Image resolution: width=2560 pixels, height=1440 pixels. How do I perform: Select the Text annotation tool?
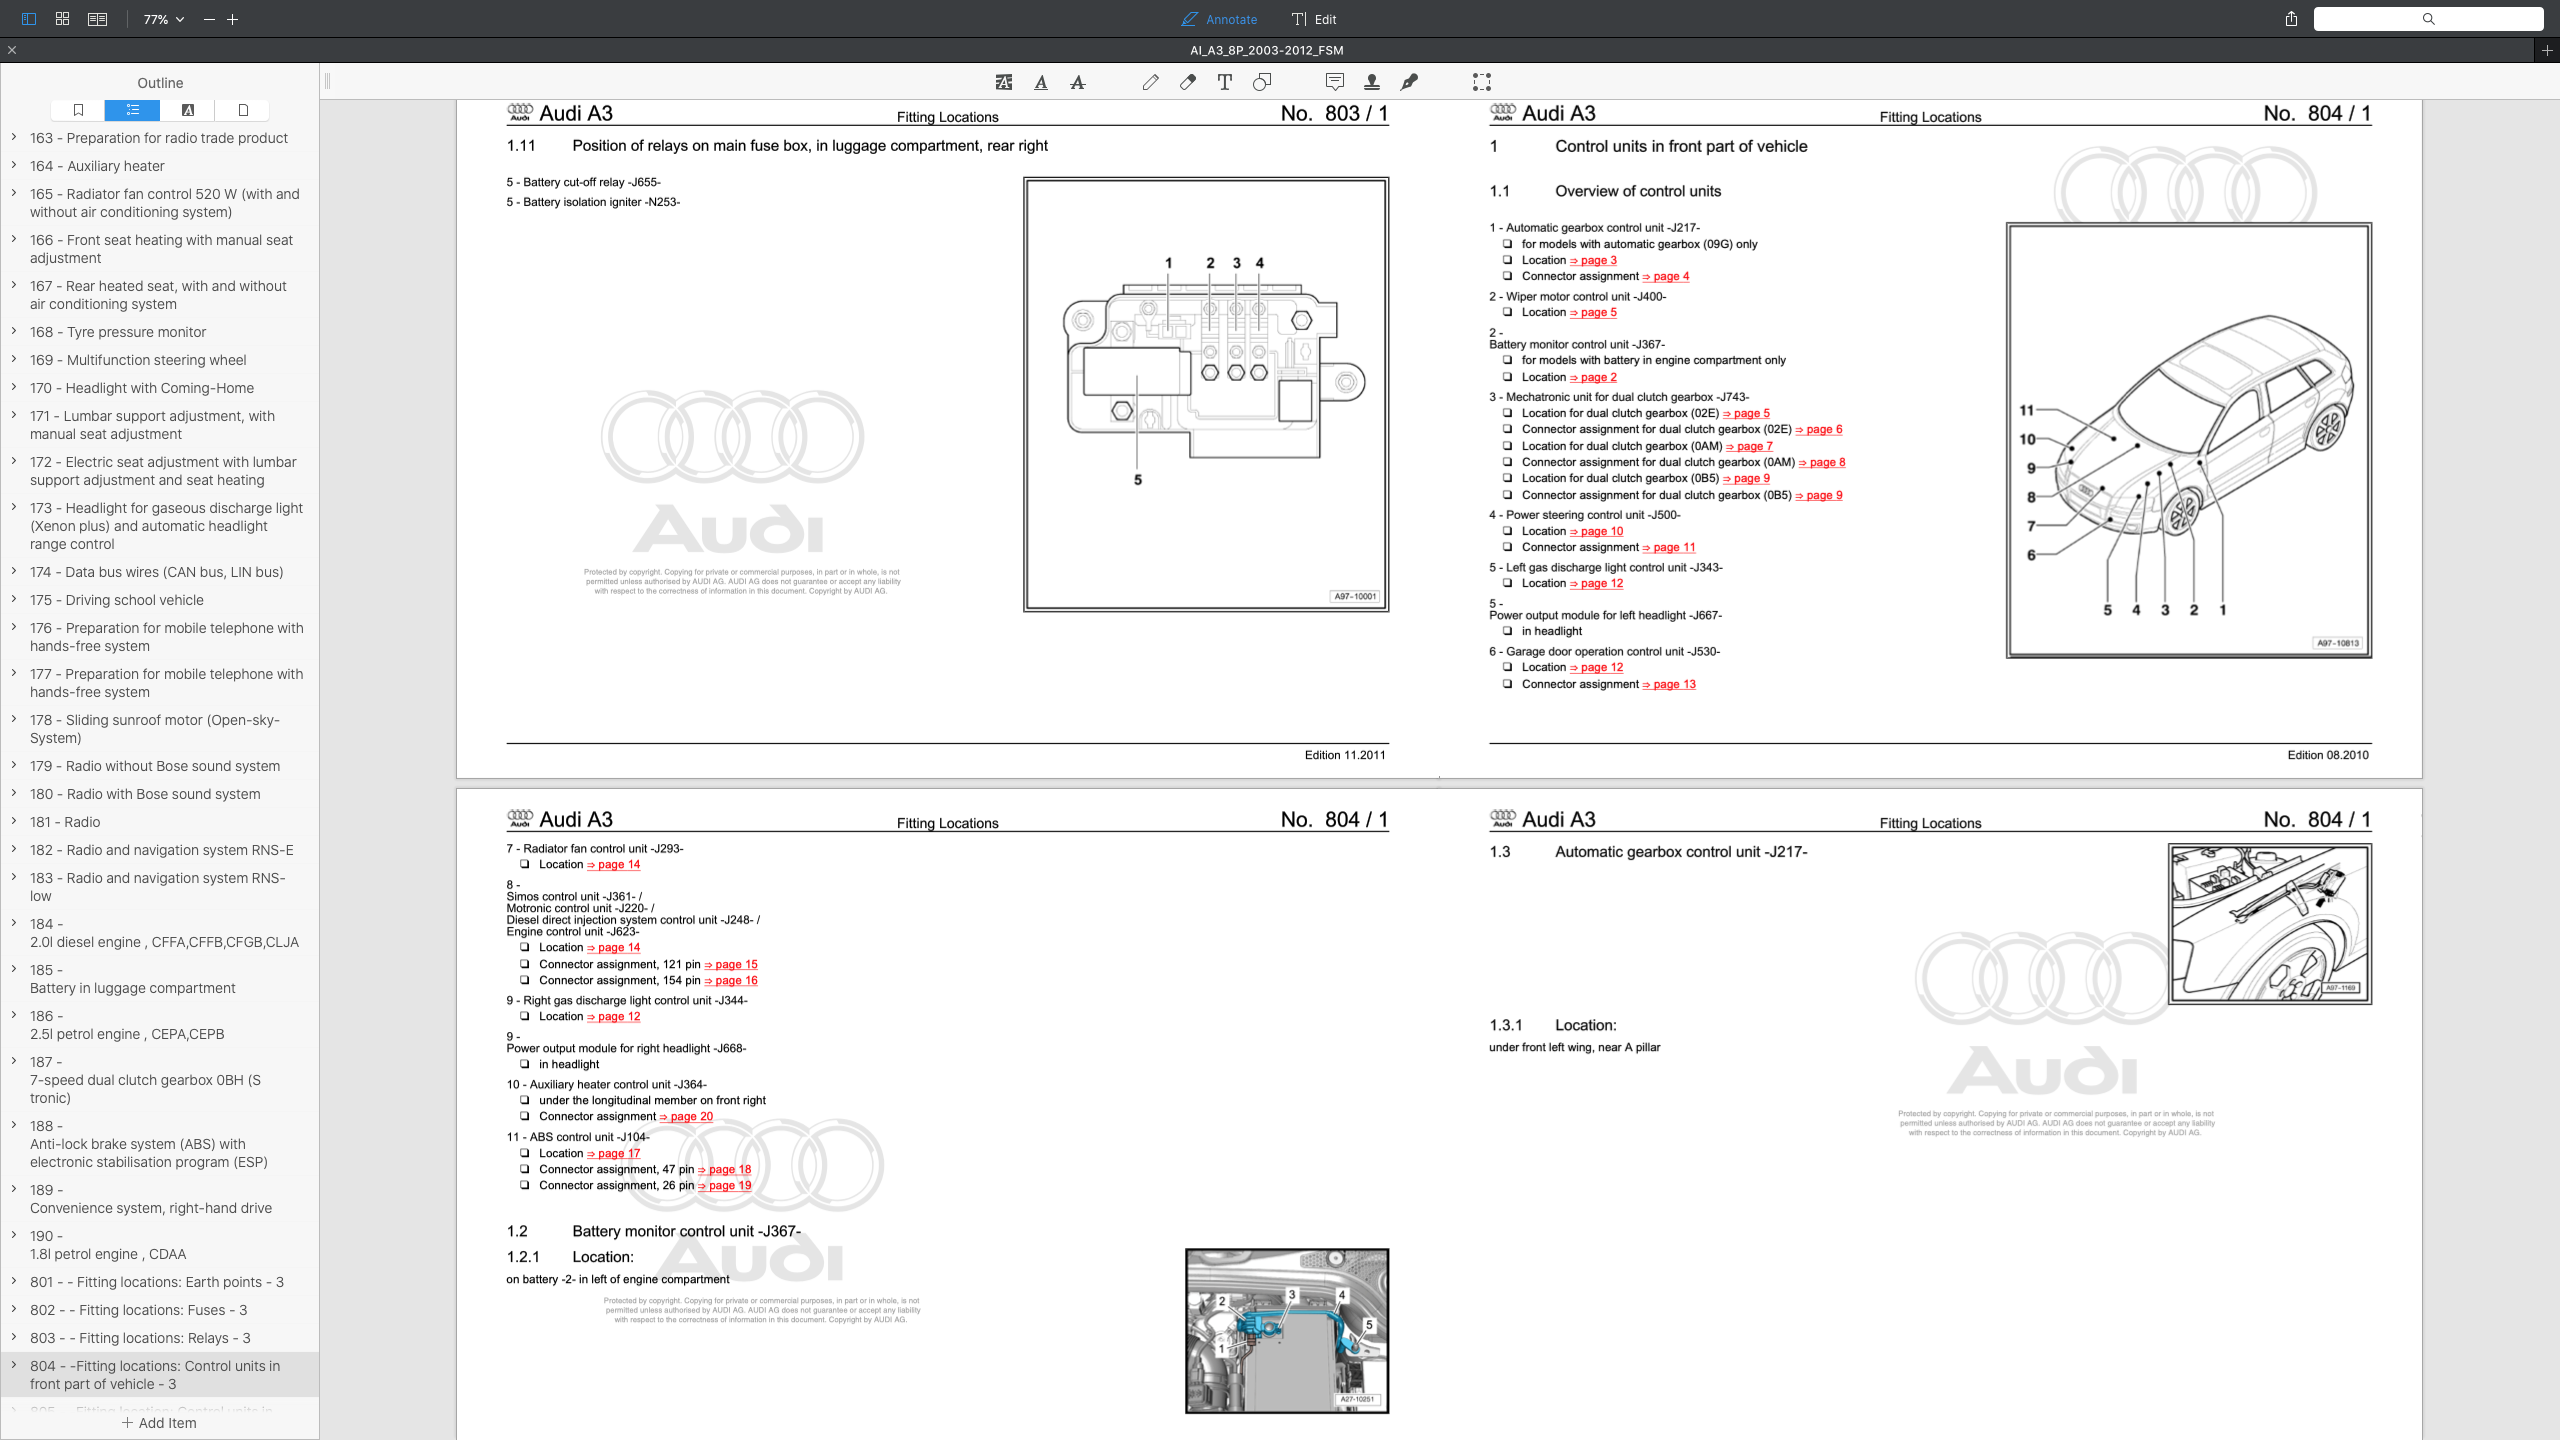(x=1224, y=82)
